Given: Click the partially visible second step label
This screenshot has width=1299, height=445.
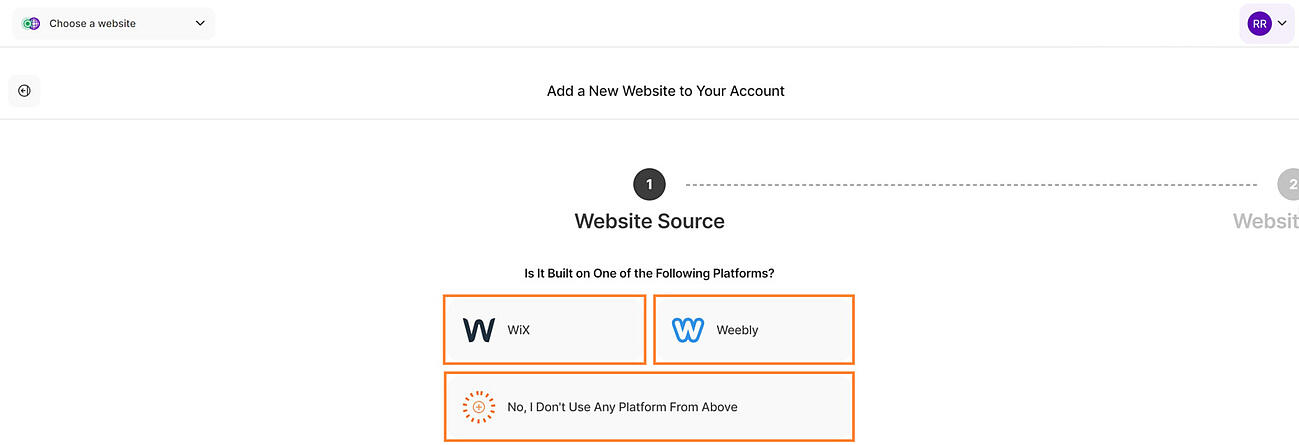Looking at the screenshot, I should coord(1266,221).
